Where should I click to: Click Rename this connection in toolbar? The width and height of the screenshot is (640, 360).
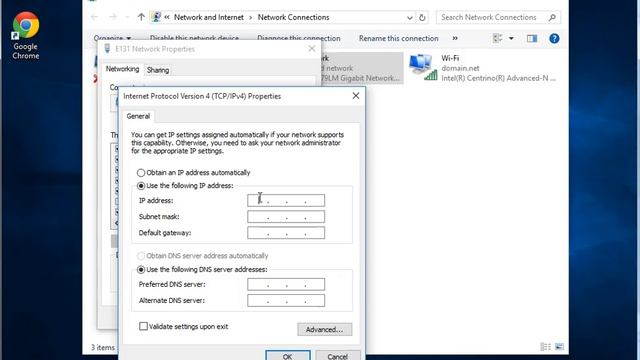tap(398, 38)
